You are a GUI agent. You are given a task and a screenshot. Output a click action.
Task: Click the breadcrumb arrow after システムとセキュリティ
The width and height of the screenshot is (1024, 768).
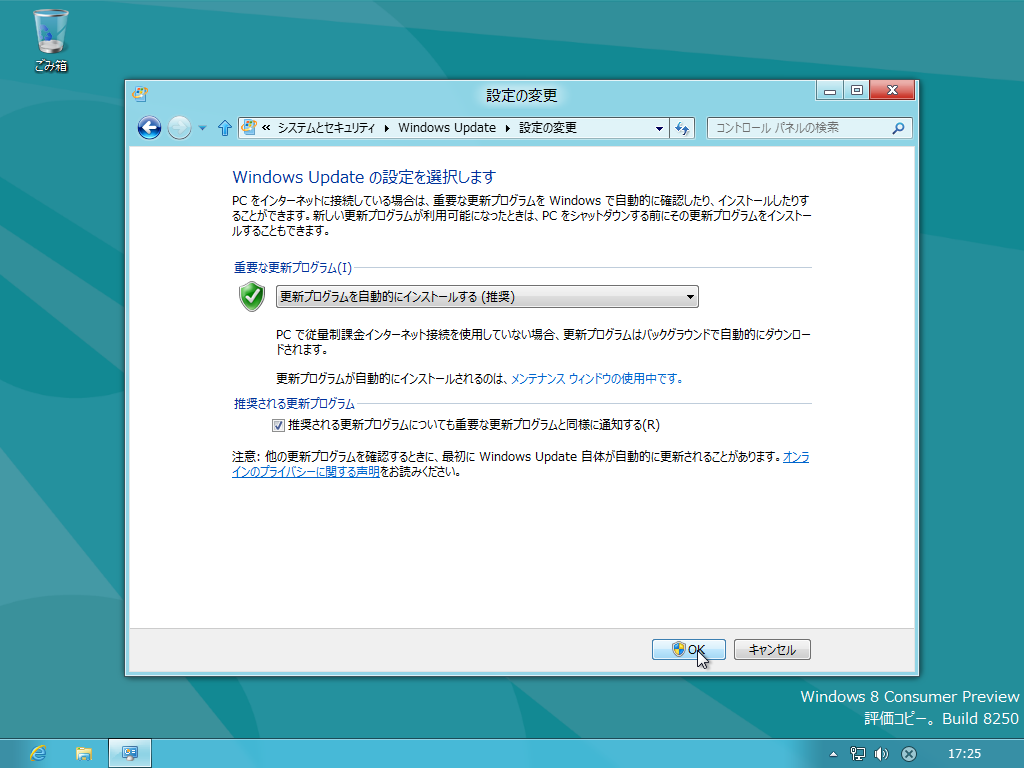point(387,128)
